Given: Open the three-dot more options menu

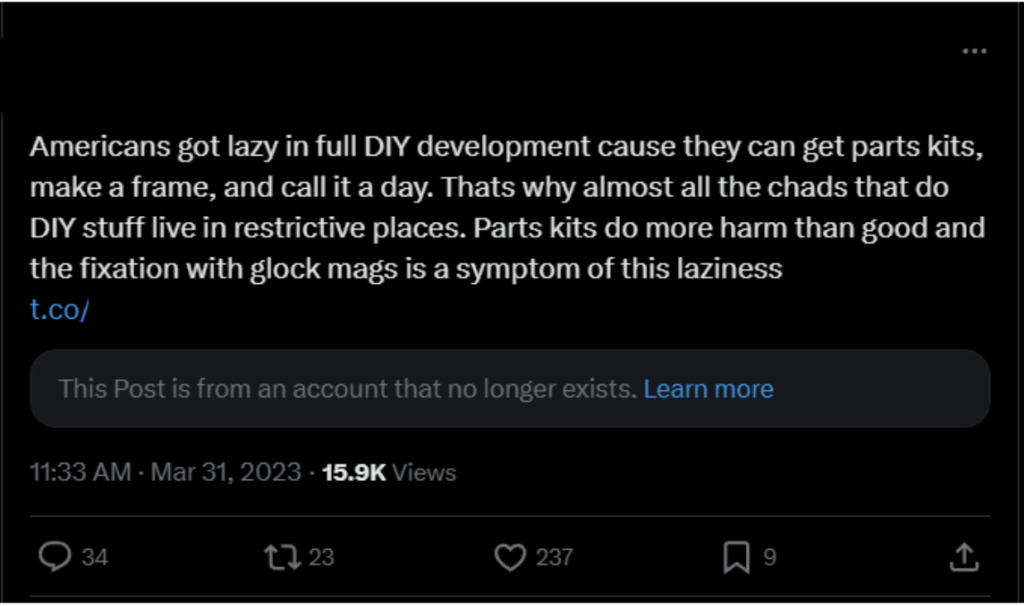Looking at the screenshot, I should [x=974, y=52].
